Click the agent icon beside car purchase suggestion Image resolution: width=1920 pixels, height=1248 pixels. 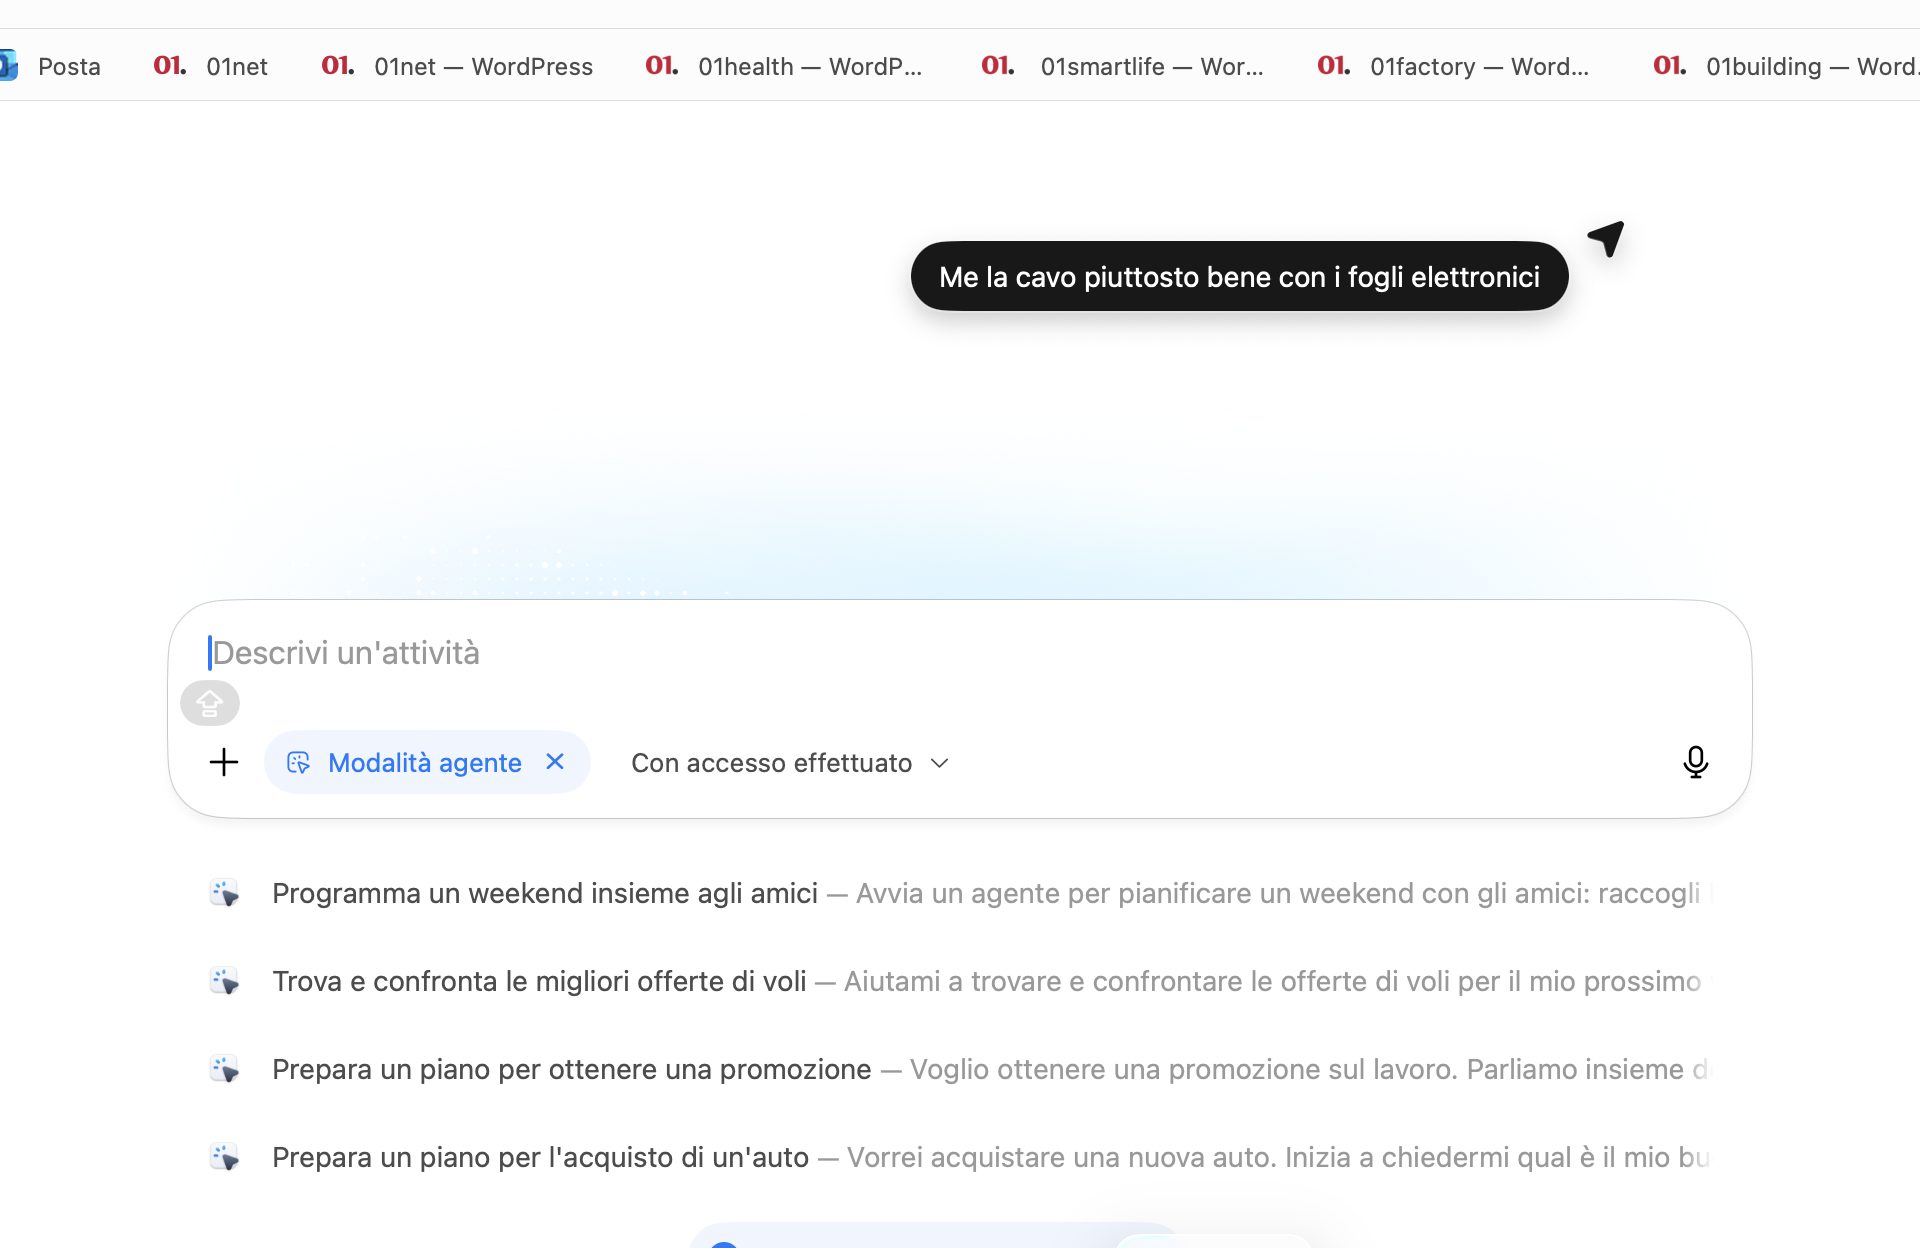click(x=225, y=1157)
